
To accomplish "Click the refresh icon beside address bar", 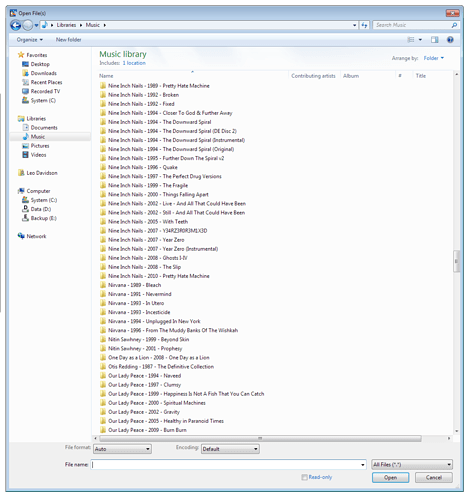I will tap(364, 25).
